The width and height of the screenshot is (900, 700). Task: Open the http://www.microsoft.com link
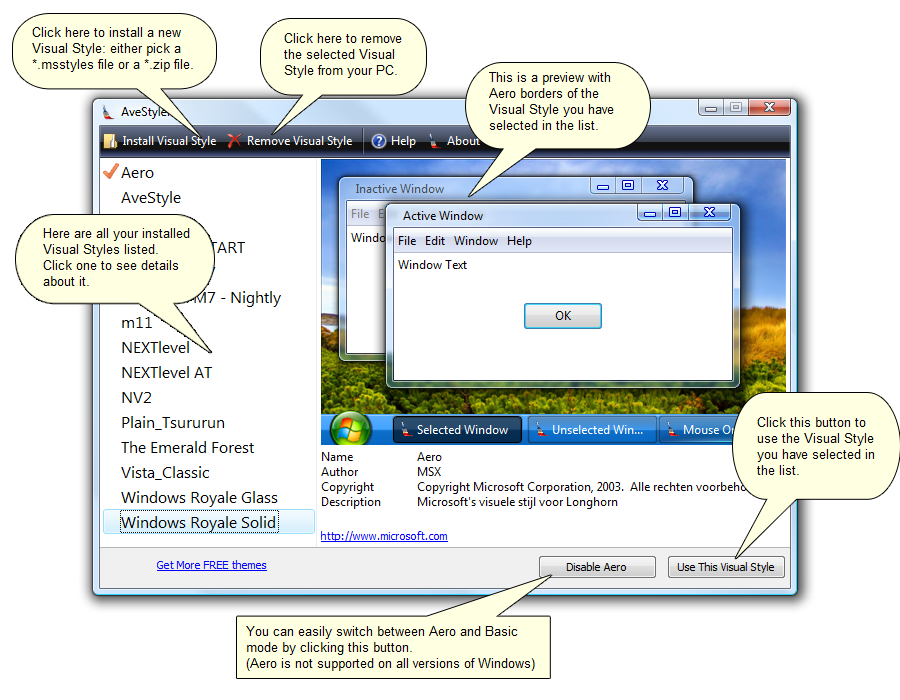click(383, 536)
